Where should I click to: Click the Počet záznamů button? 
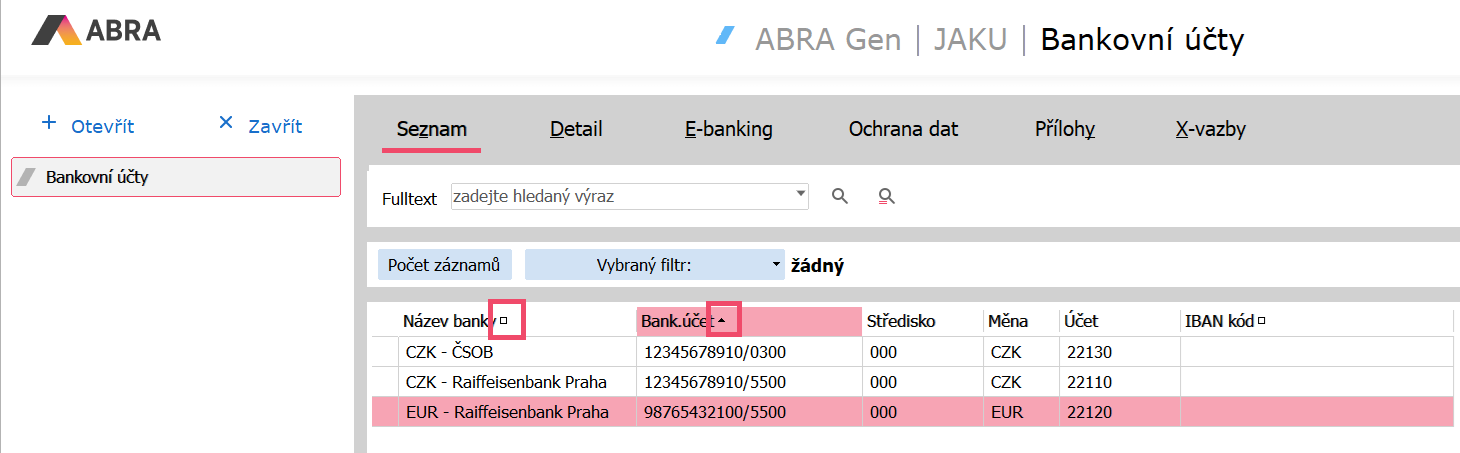pyautogui.click(x=444, y=265)
